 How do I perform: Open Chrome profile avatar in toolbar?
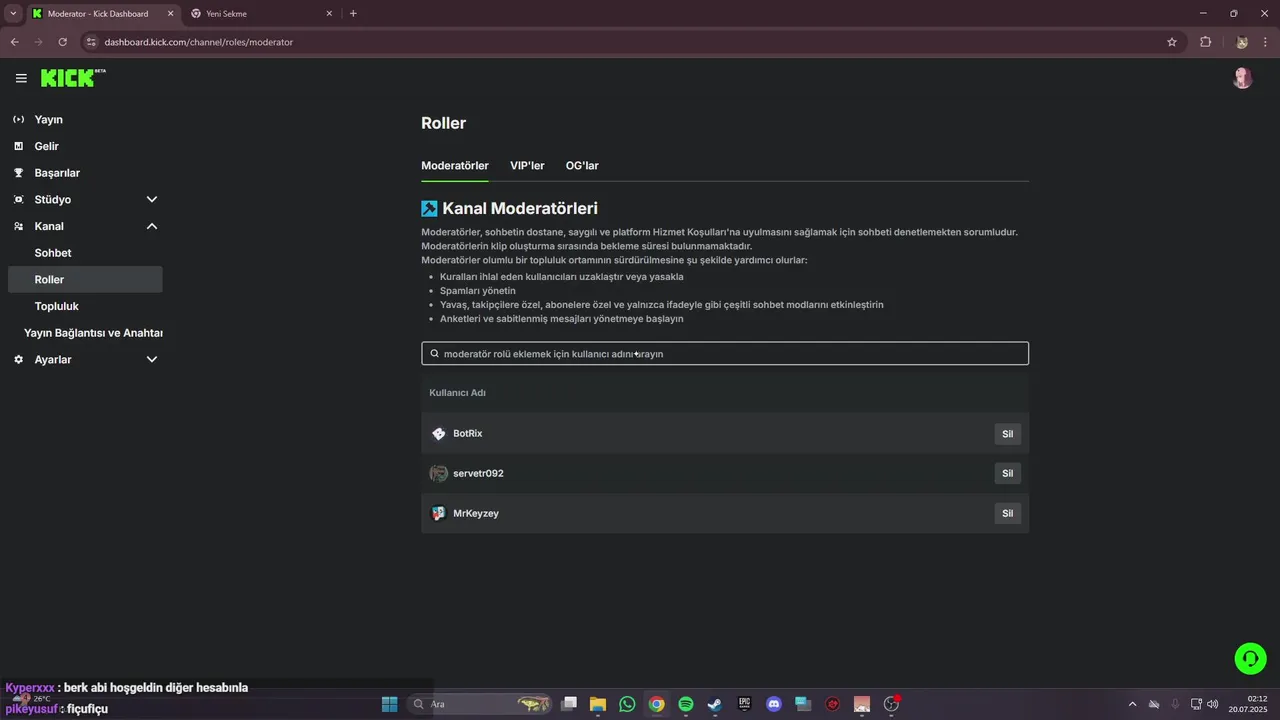(x=1242, y=42)
